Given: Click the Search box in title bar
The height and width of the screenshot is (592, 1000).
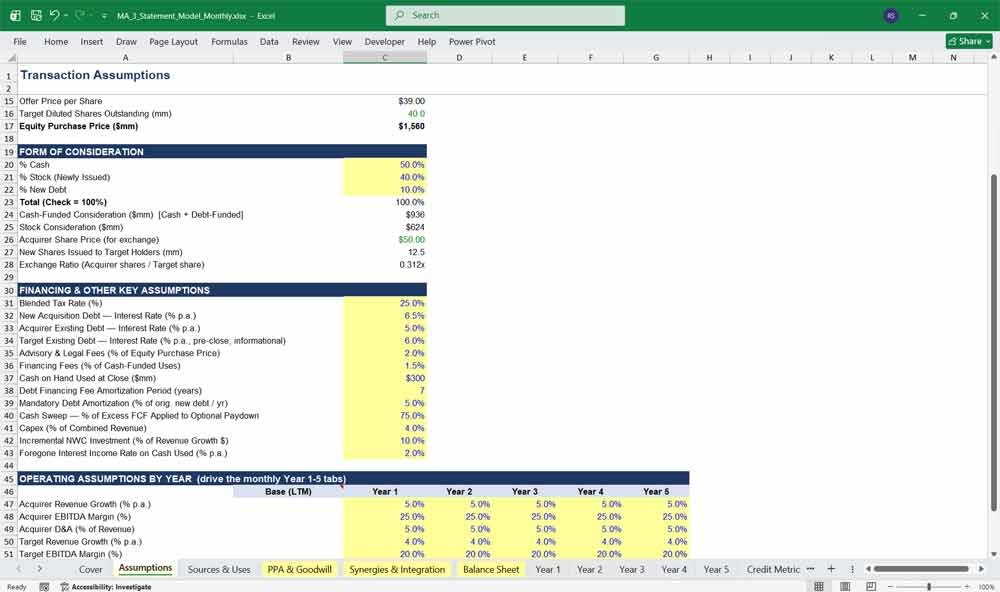Looking at the screenshot, I should click(x=505, y=15).
